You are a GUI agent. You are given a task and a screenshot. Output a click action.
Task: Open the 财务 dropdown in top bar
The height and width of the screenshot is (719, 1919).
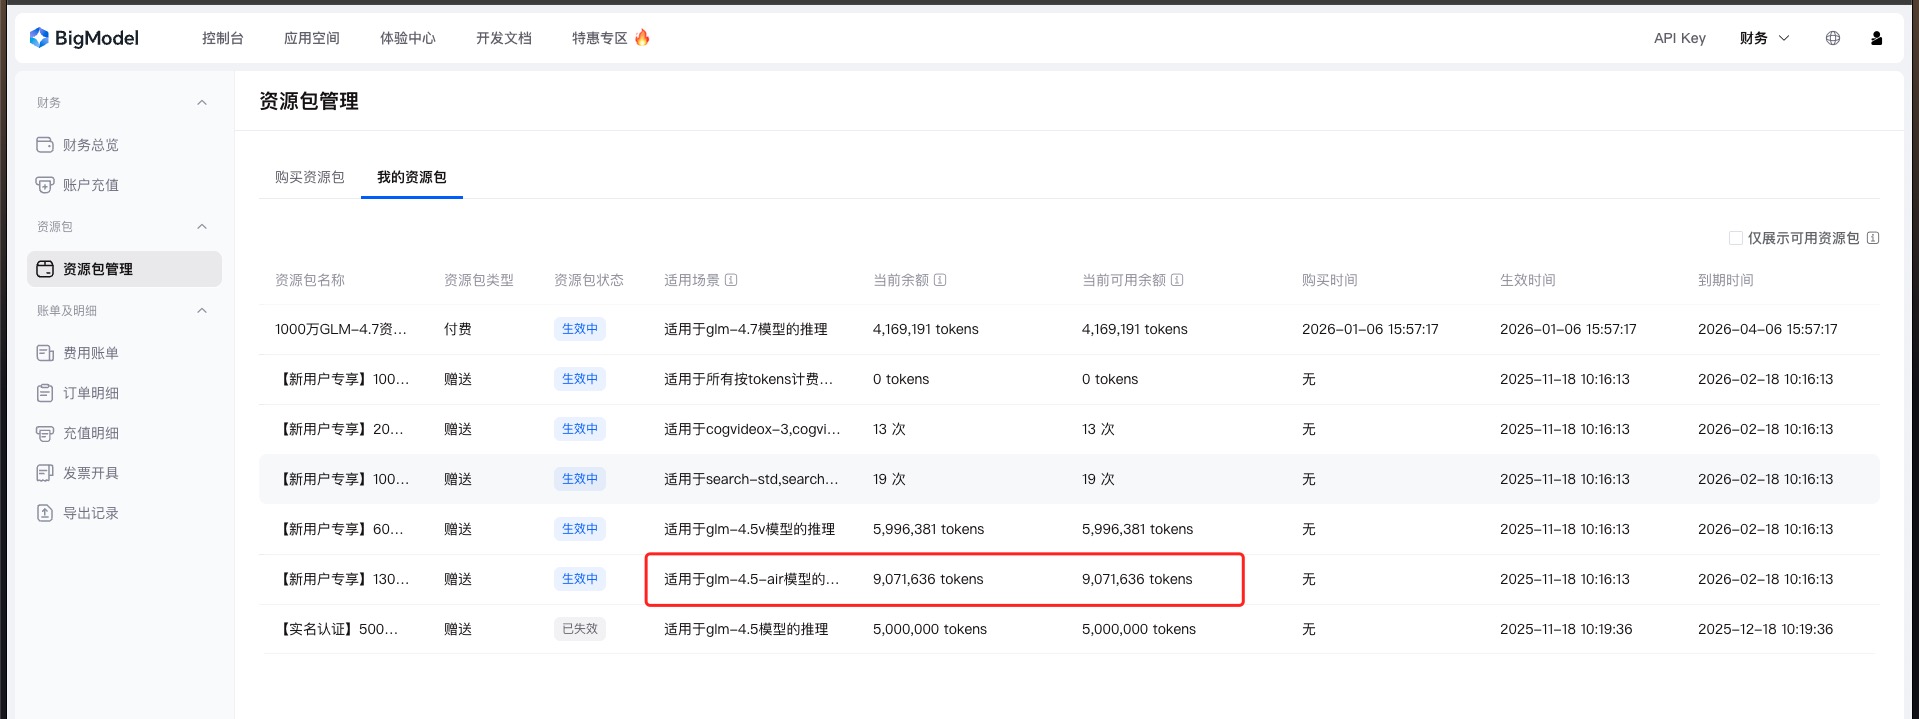[1765, 38]
